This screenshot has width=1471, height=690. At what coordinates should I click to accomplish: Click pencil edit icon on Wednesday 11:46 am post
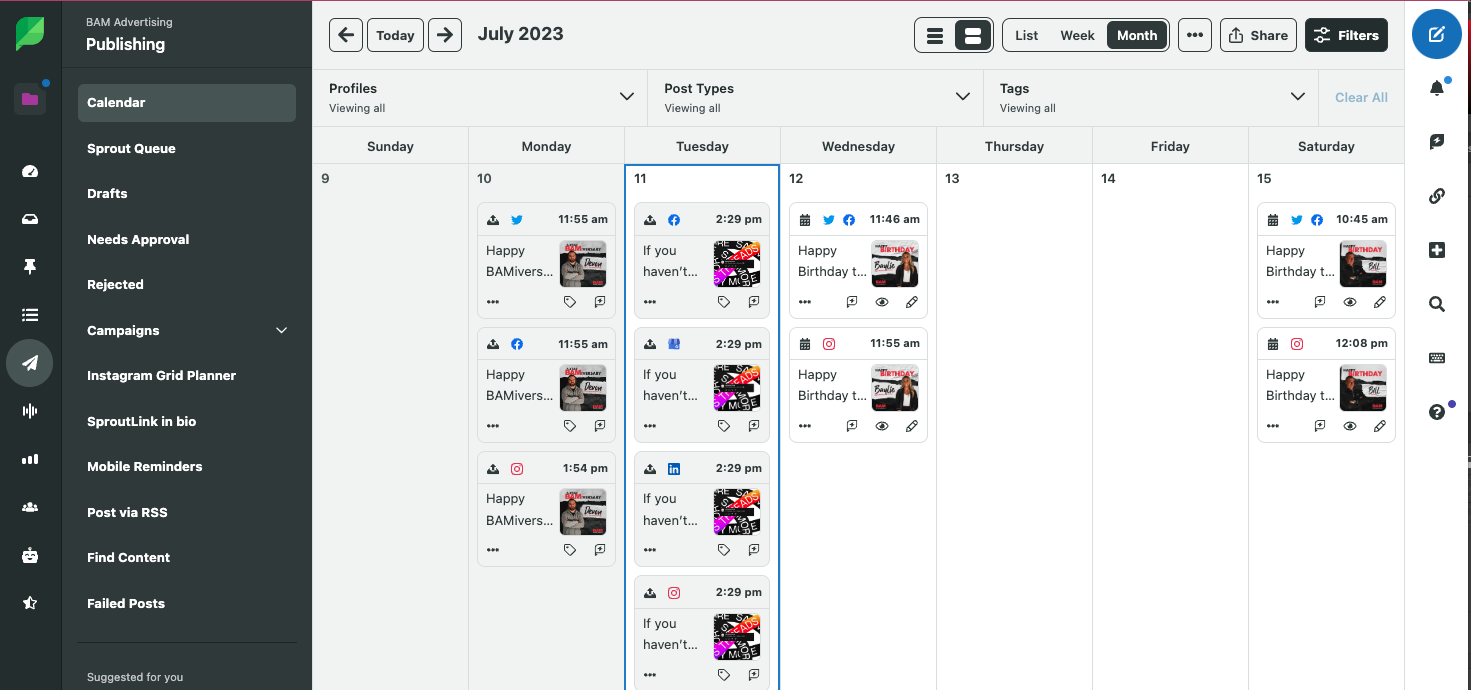click(911, 301)
